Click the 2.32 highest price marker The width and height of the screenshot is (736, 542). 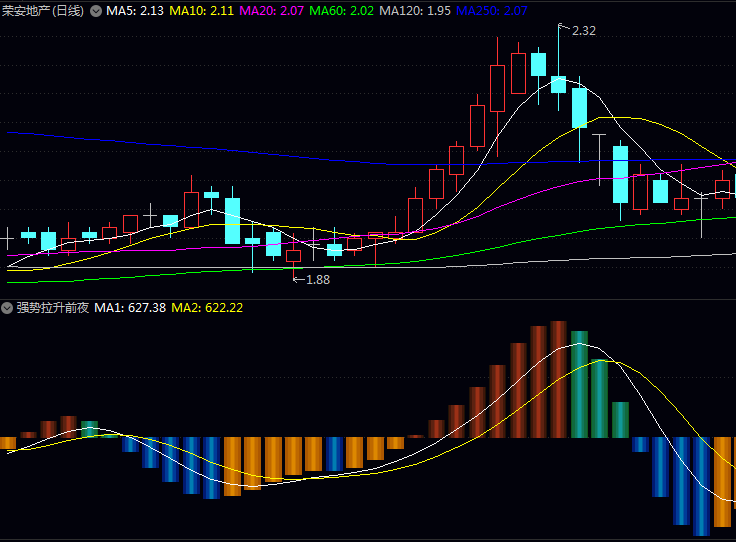pos(584,31)
